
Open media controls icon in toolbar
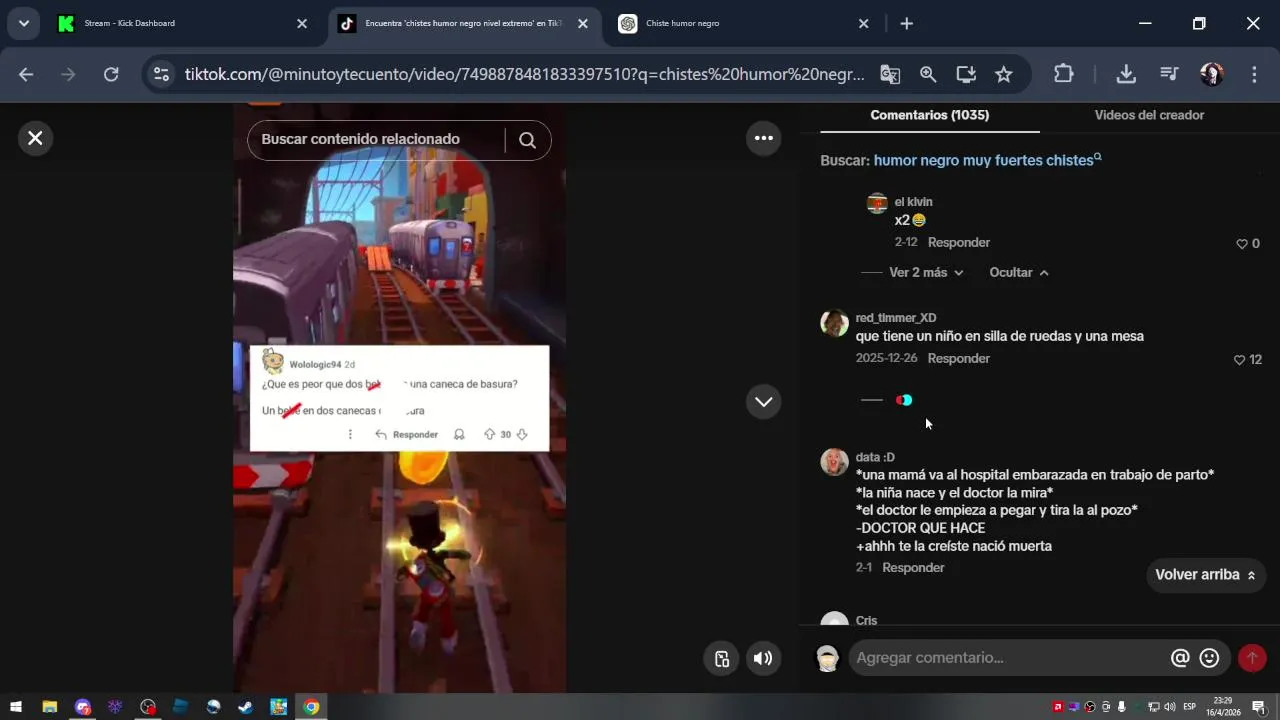click(x=1169, y=74)
